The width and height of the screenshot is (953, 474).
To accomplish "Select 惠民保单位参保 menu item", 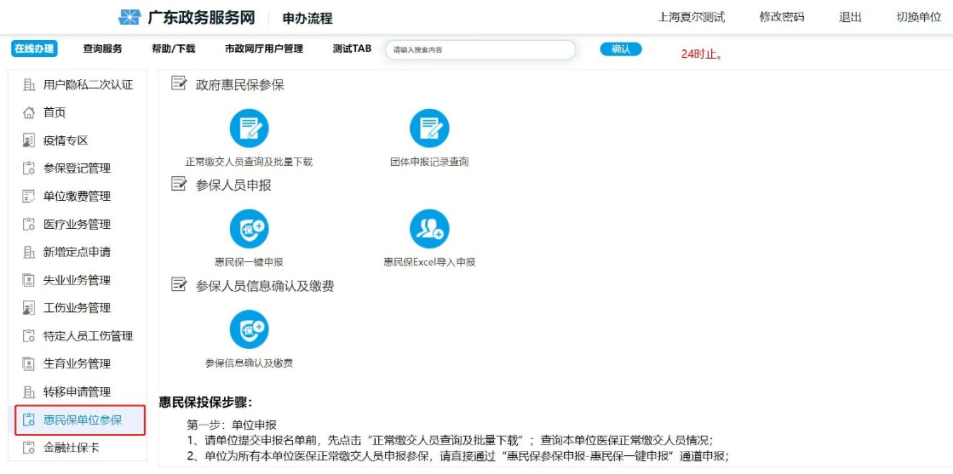I will [80, 420].
